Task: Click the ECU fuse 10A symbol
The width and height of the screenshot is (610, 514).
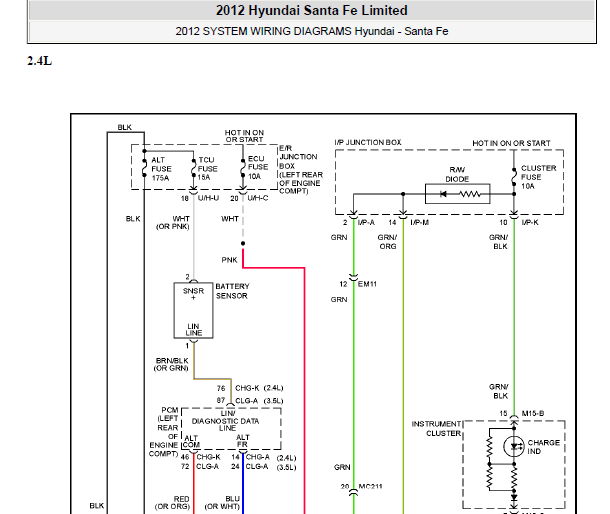Action: point(243,170)
